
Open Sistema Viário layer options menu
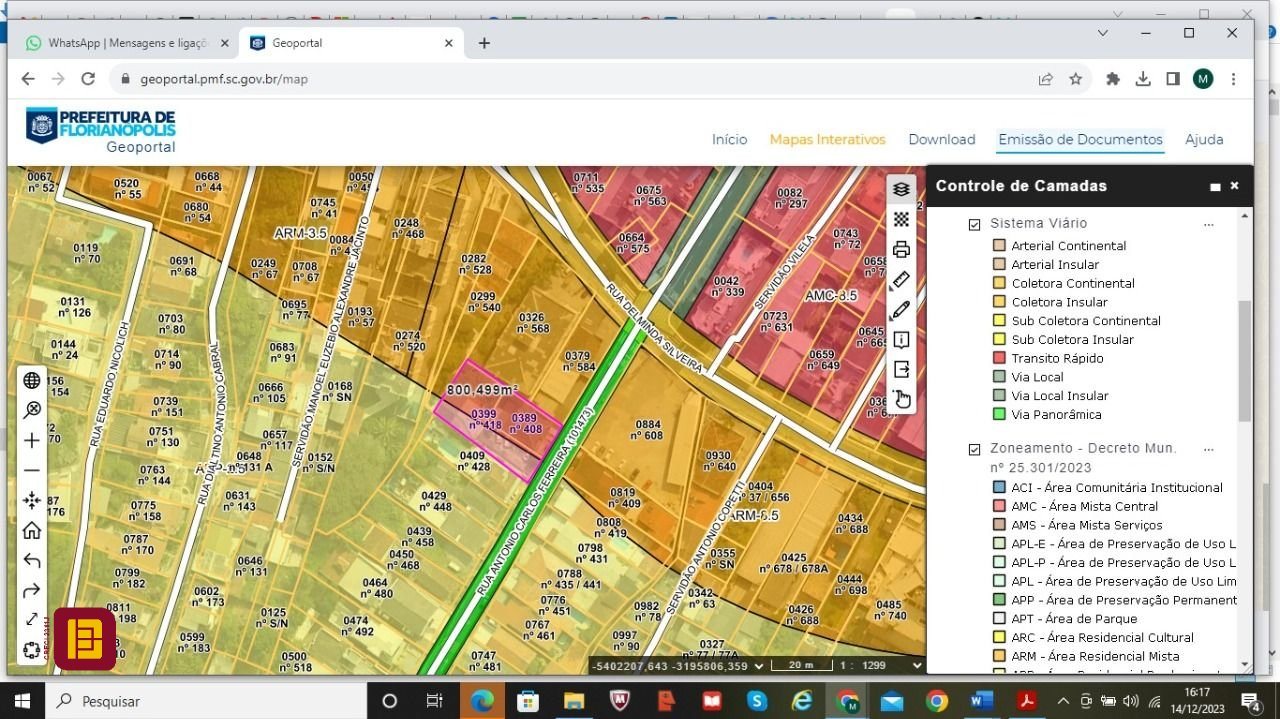pyautogui.click(x=1208, y=224)
